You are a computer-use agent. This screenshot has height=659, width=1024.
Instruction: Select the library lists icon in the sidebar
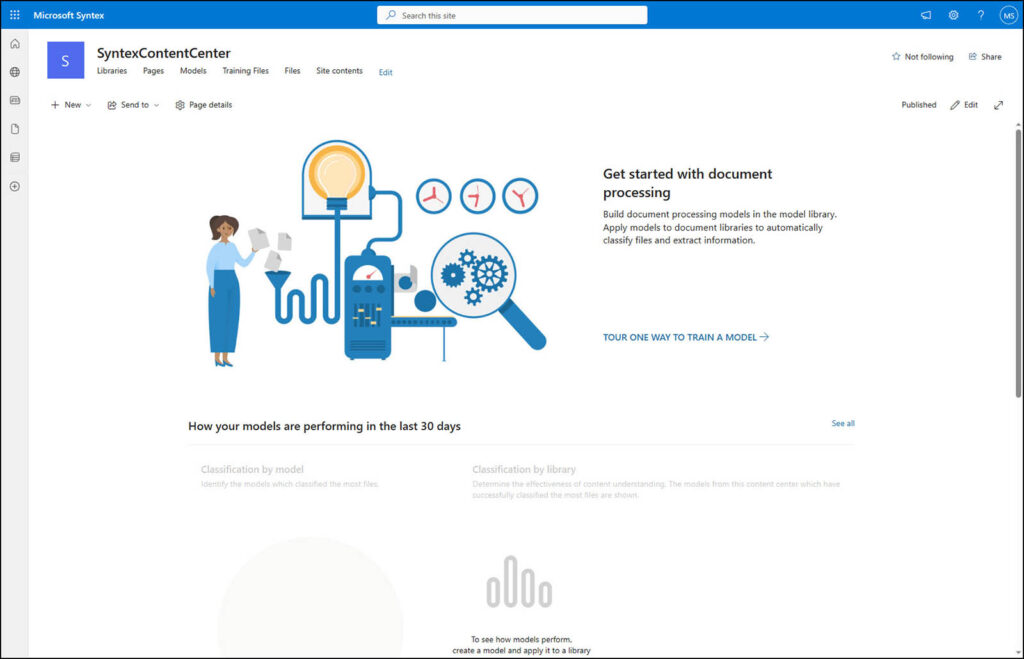pyautogui.click(x=14, y=156)
